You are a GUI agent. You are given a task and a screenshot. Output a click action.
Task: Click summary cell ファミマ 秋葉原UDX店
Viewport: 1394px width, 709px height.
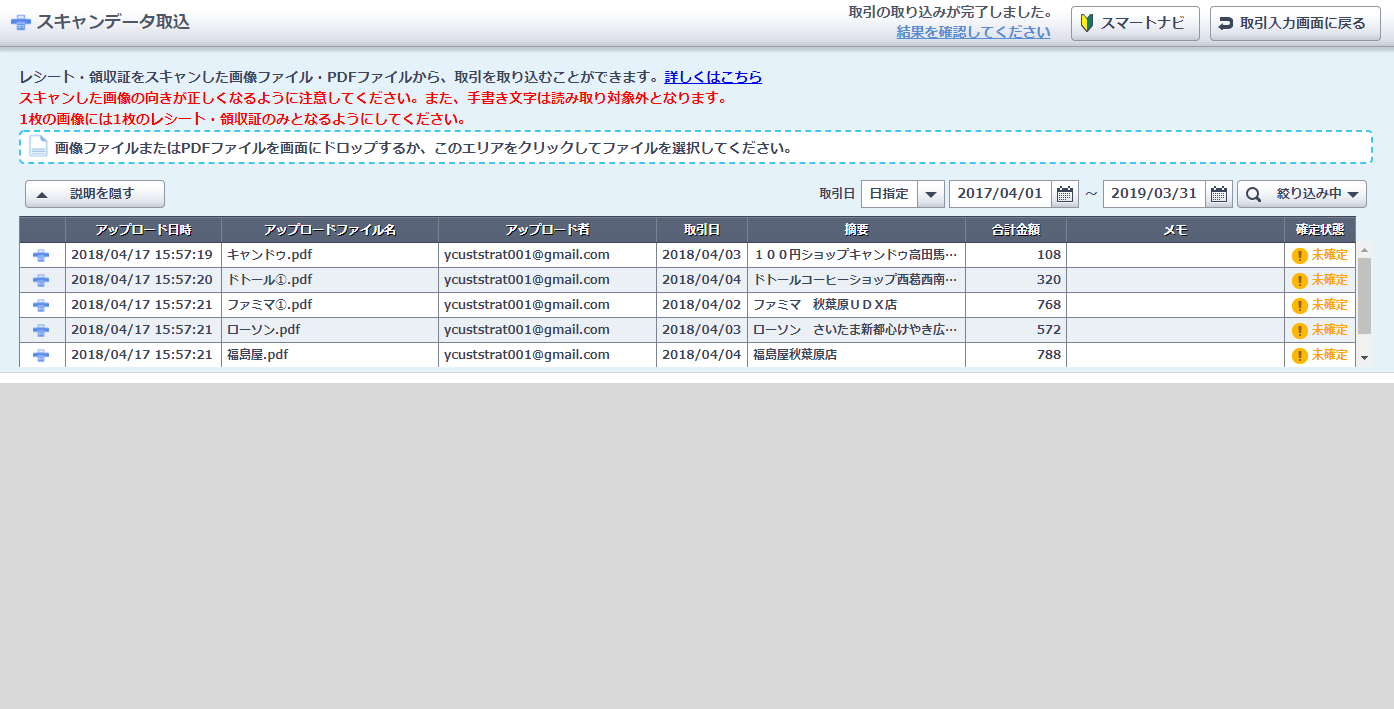click(x=856, y=305)
